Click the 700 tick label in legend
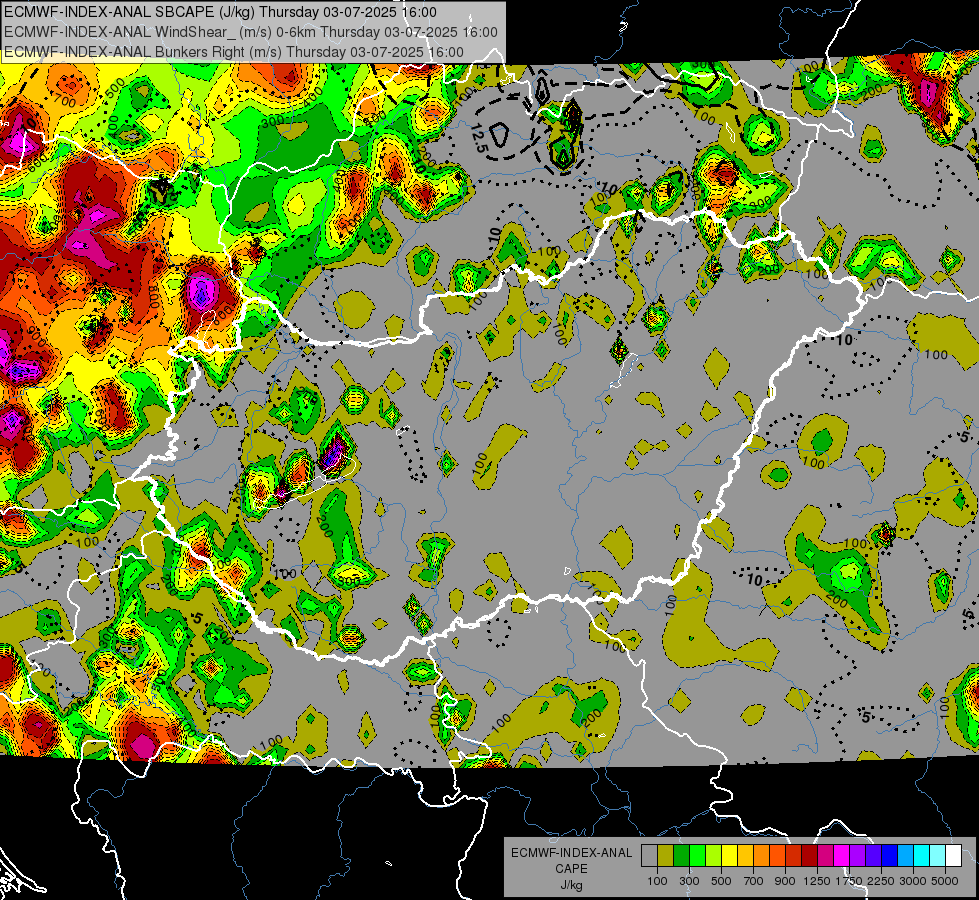The image size is (979, 900). 754,881
